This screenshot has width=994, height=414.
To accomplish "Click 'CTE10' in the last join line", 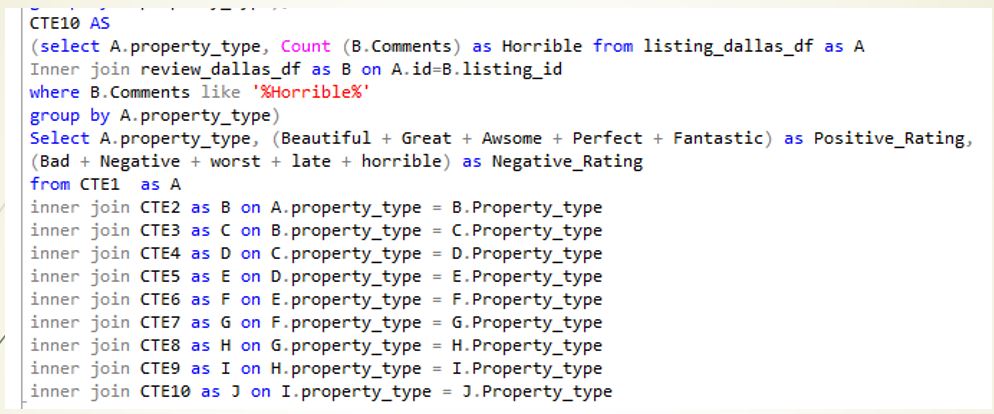I will pos(165,392).
